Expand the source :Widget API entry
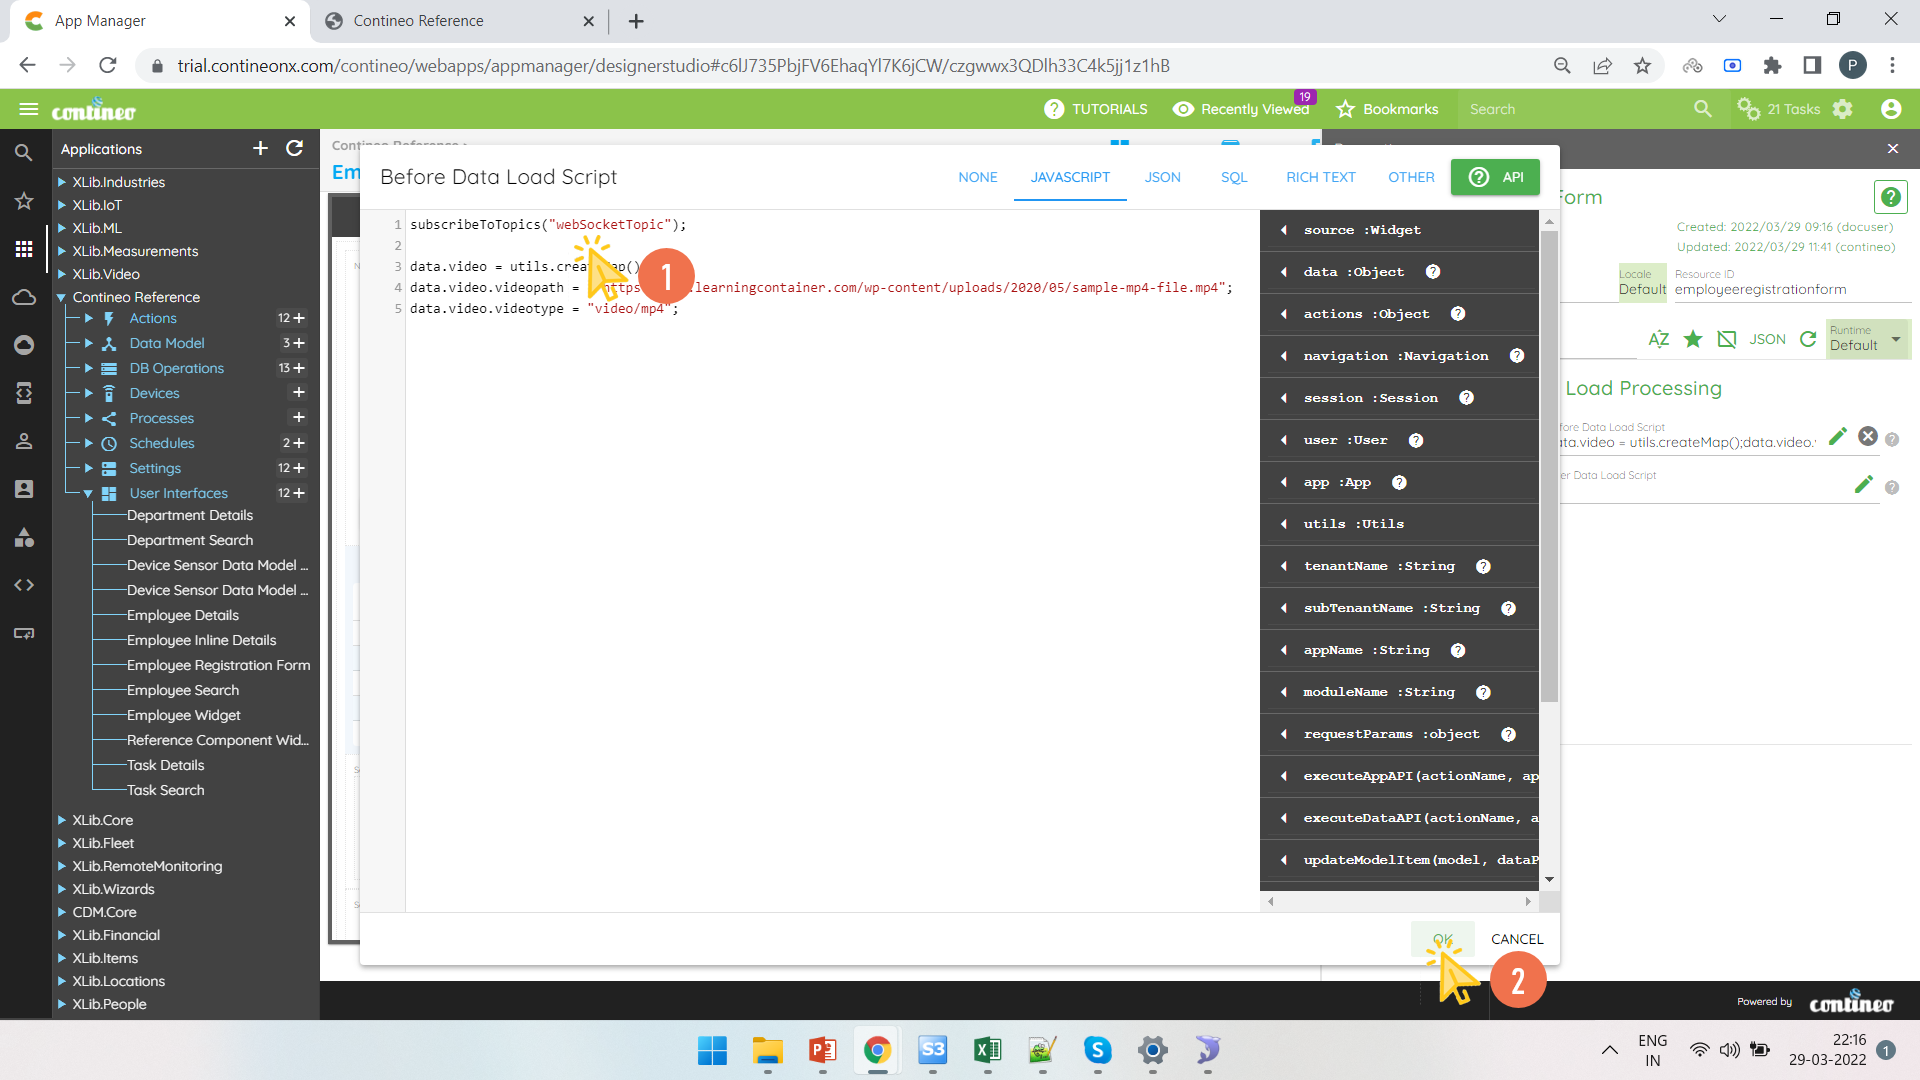Viewport: 1920px width, 1080px height. tap(1284, 230)
